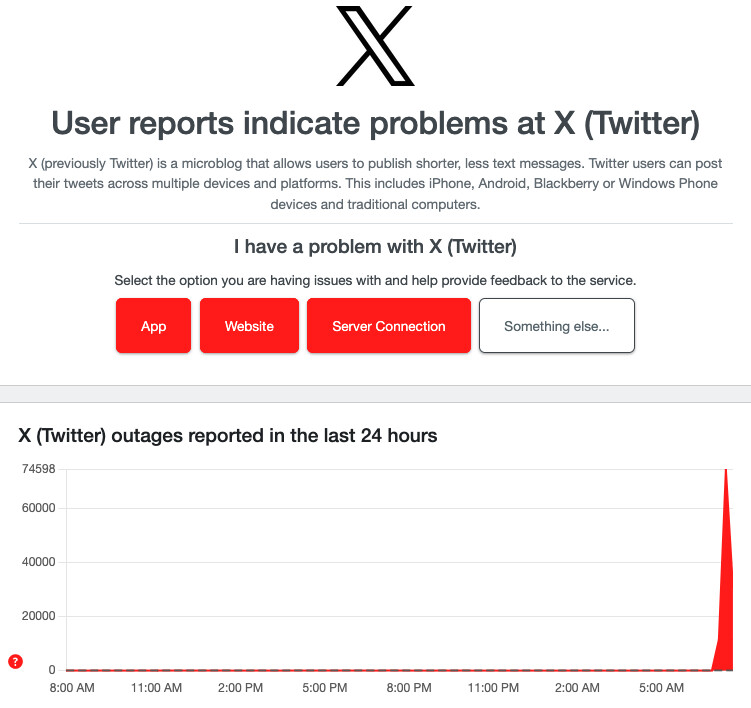Click the 11:00 AM axis label
The width and height of the screenshot is (751, 708).
(x=157, y=688)
